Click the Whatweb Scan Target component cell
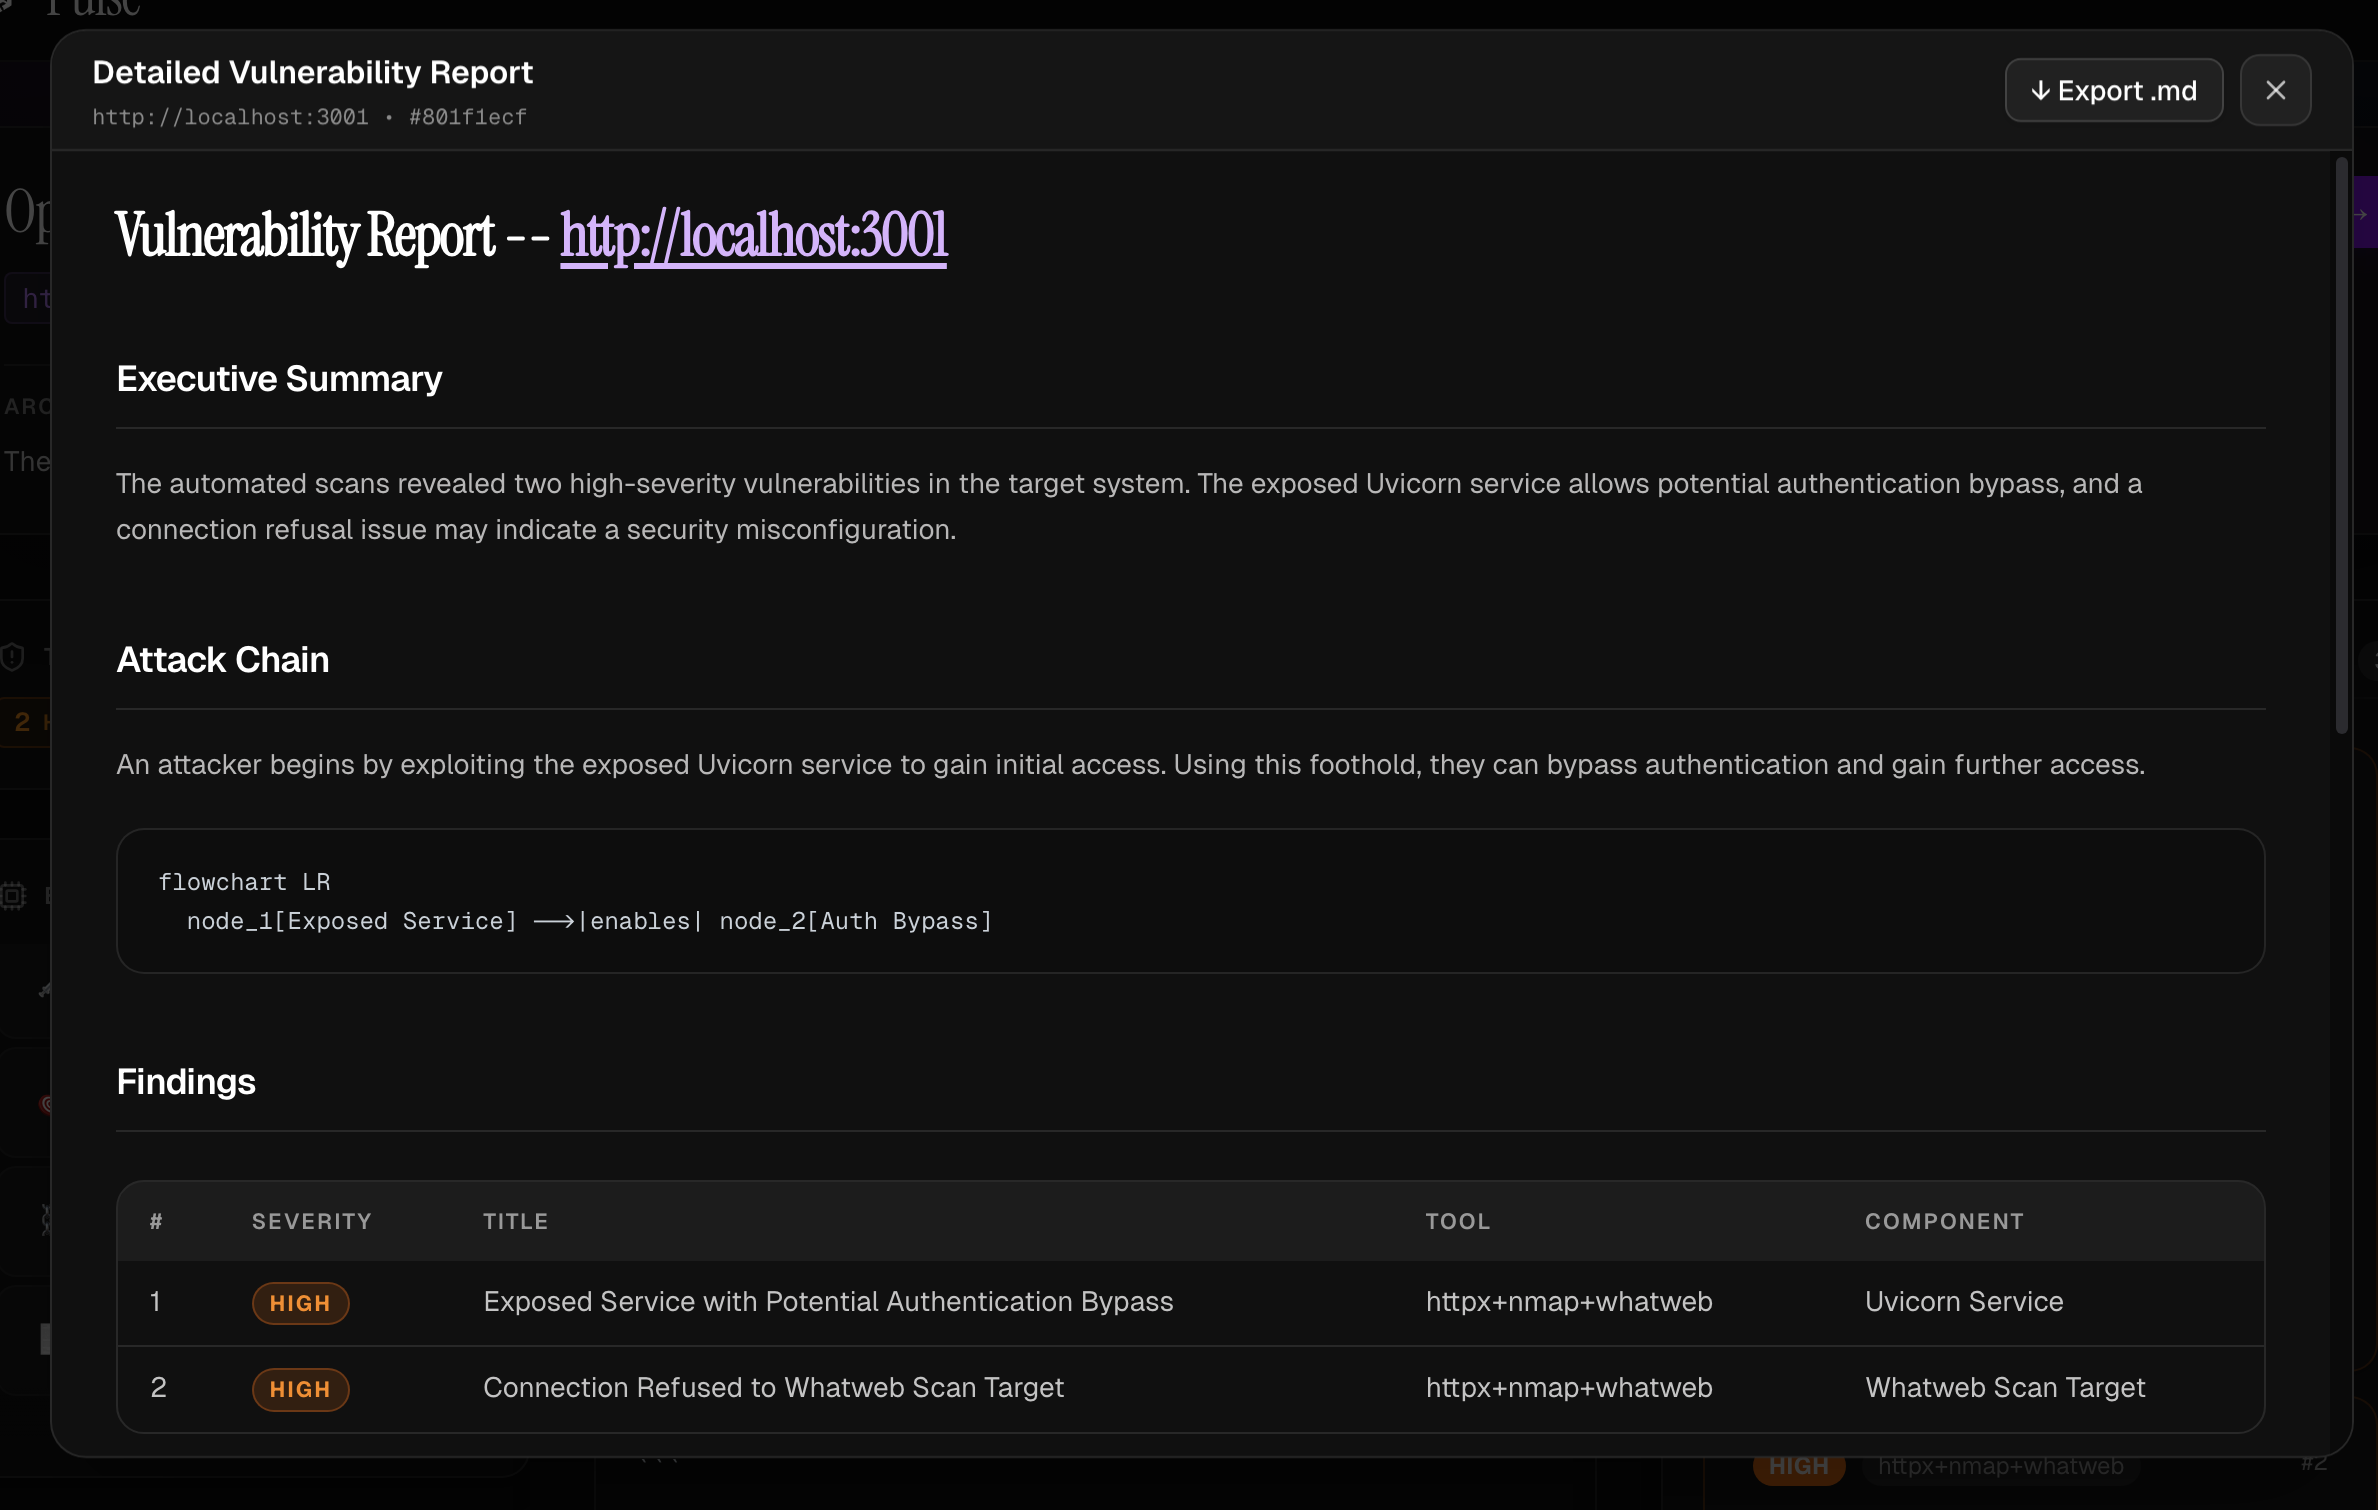Screen dimensions: 2378x1510 pos(2005,1388)
